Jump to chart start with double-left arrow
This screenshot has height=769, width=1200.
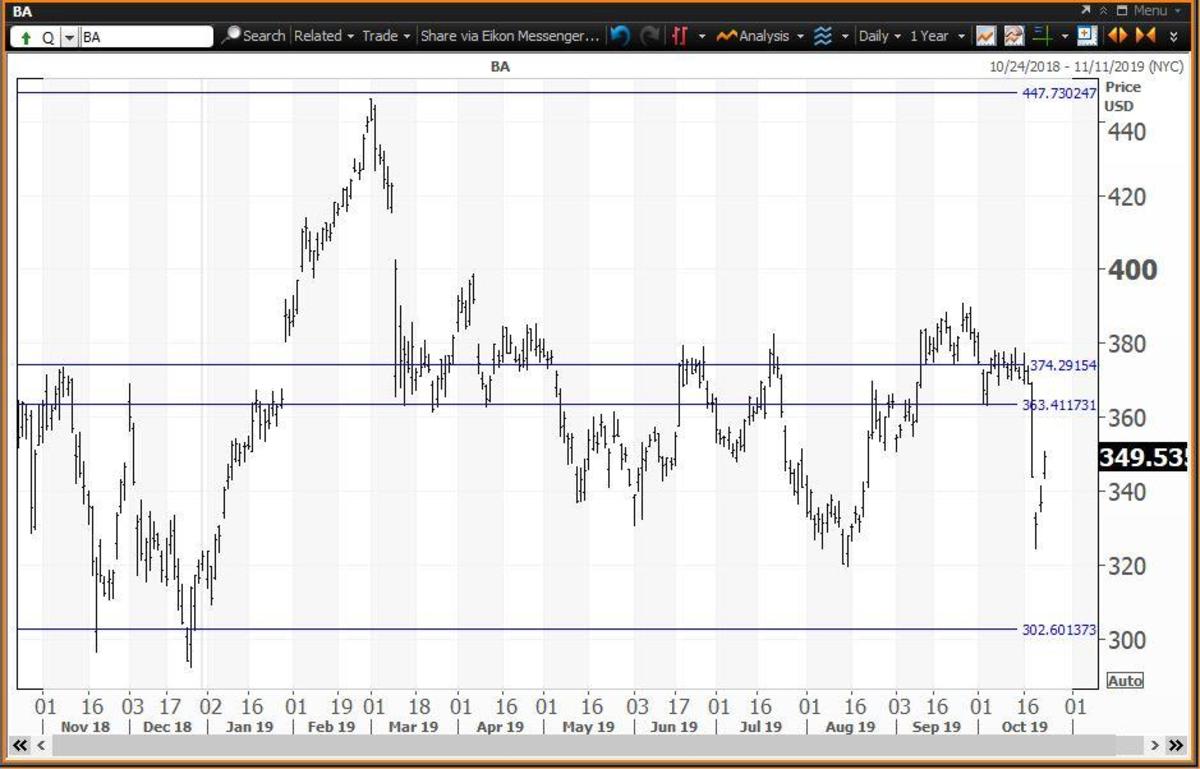tap(18, 746)
